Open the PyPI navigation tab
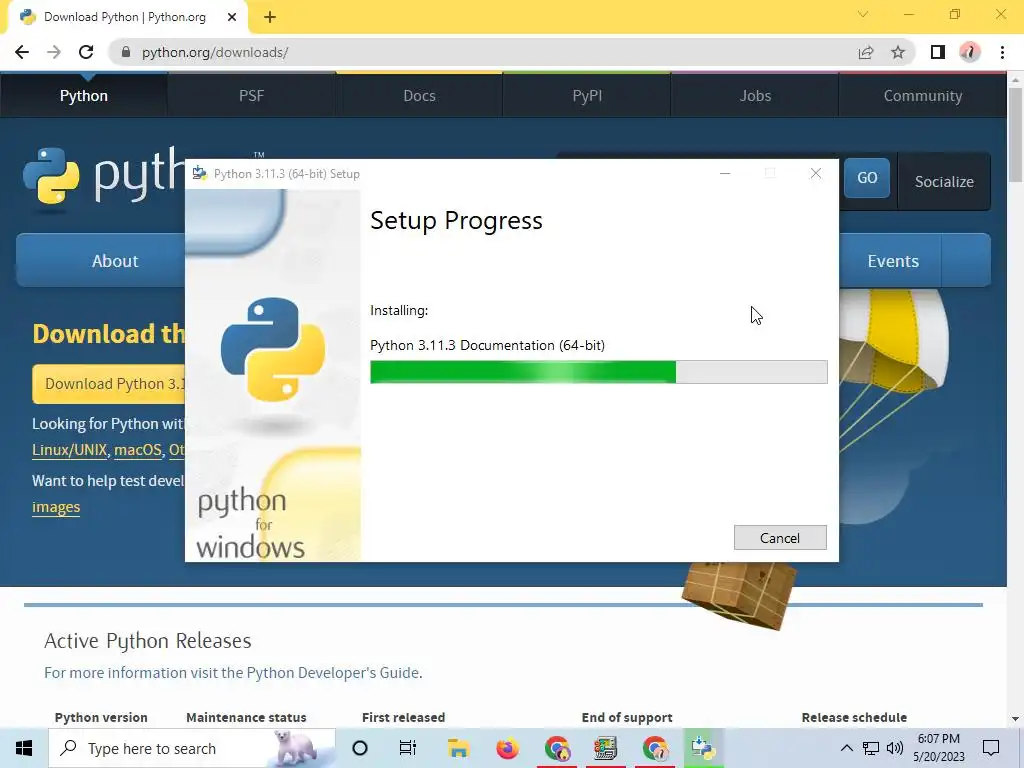Image resolution: width=1024 pixels, height=768 pixels. [587, 95]
